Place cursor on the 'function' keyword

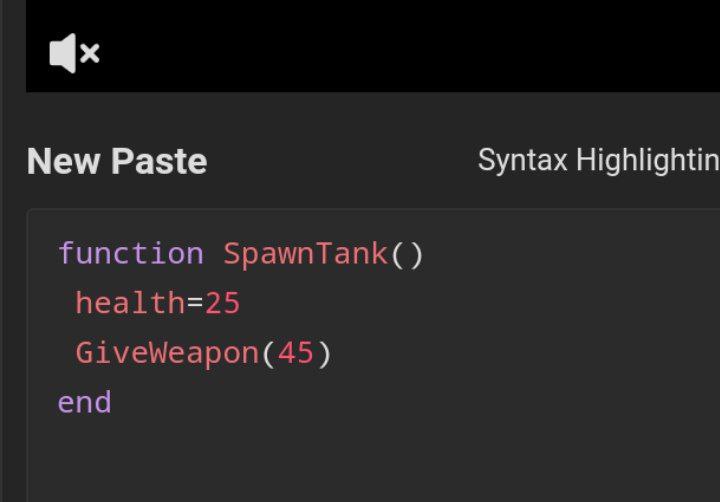click(131, 254)
